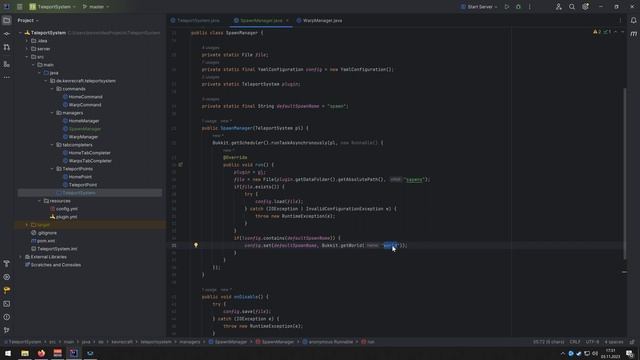Screen dimensions: 640x360
Task: Open plugin.yml resource file
Action: tap(64, 217)
